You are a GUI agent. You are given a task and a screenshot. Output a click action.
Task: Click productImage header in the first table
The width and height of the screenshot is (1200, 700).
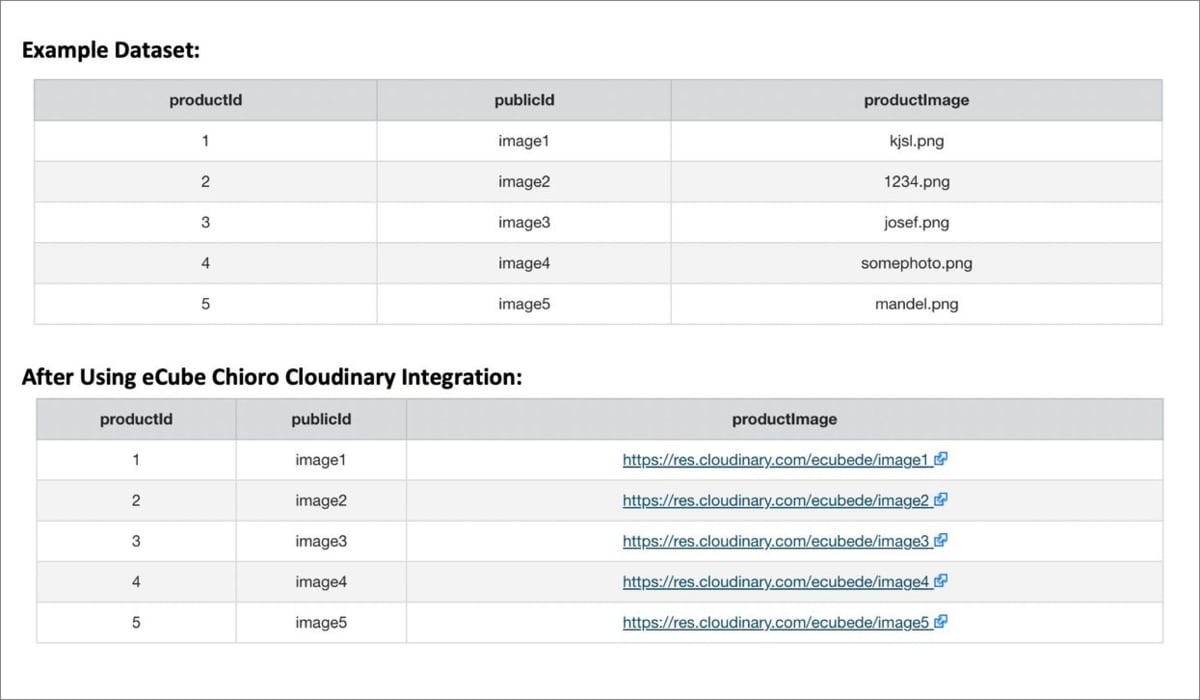[x=916, y=100]
